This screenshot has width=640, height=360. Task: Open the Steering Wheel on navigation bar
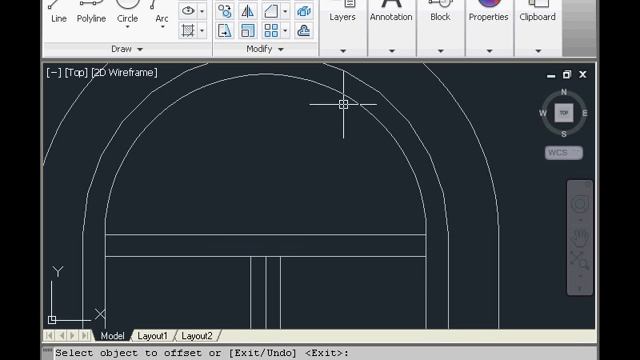coord(580,204)
